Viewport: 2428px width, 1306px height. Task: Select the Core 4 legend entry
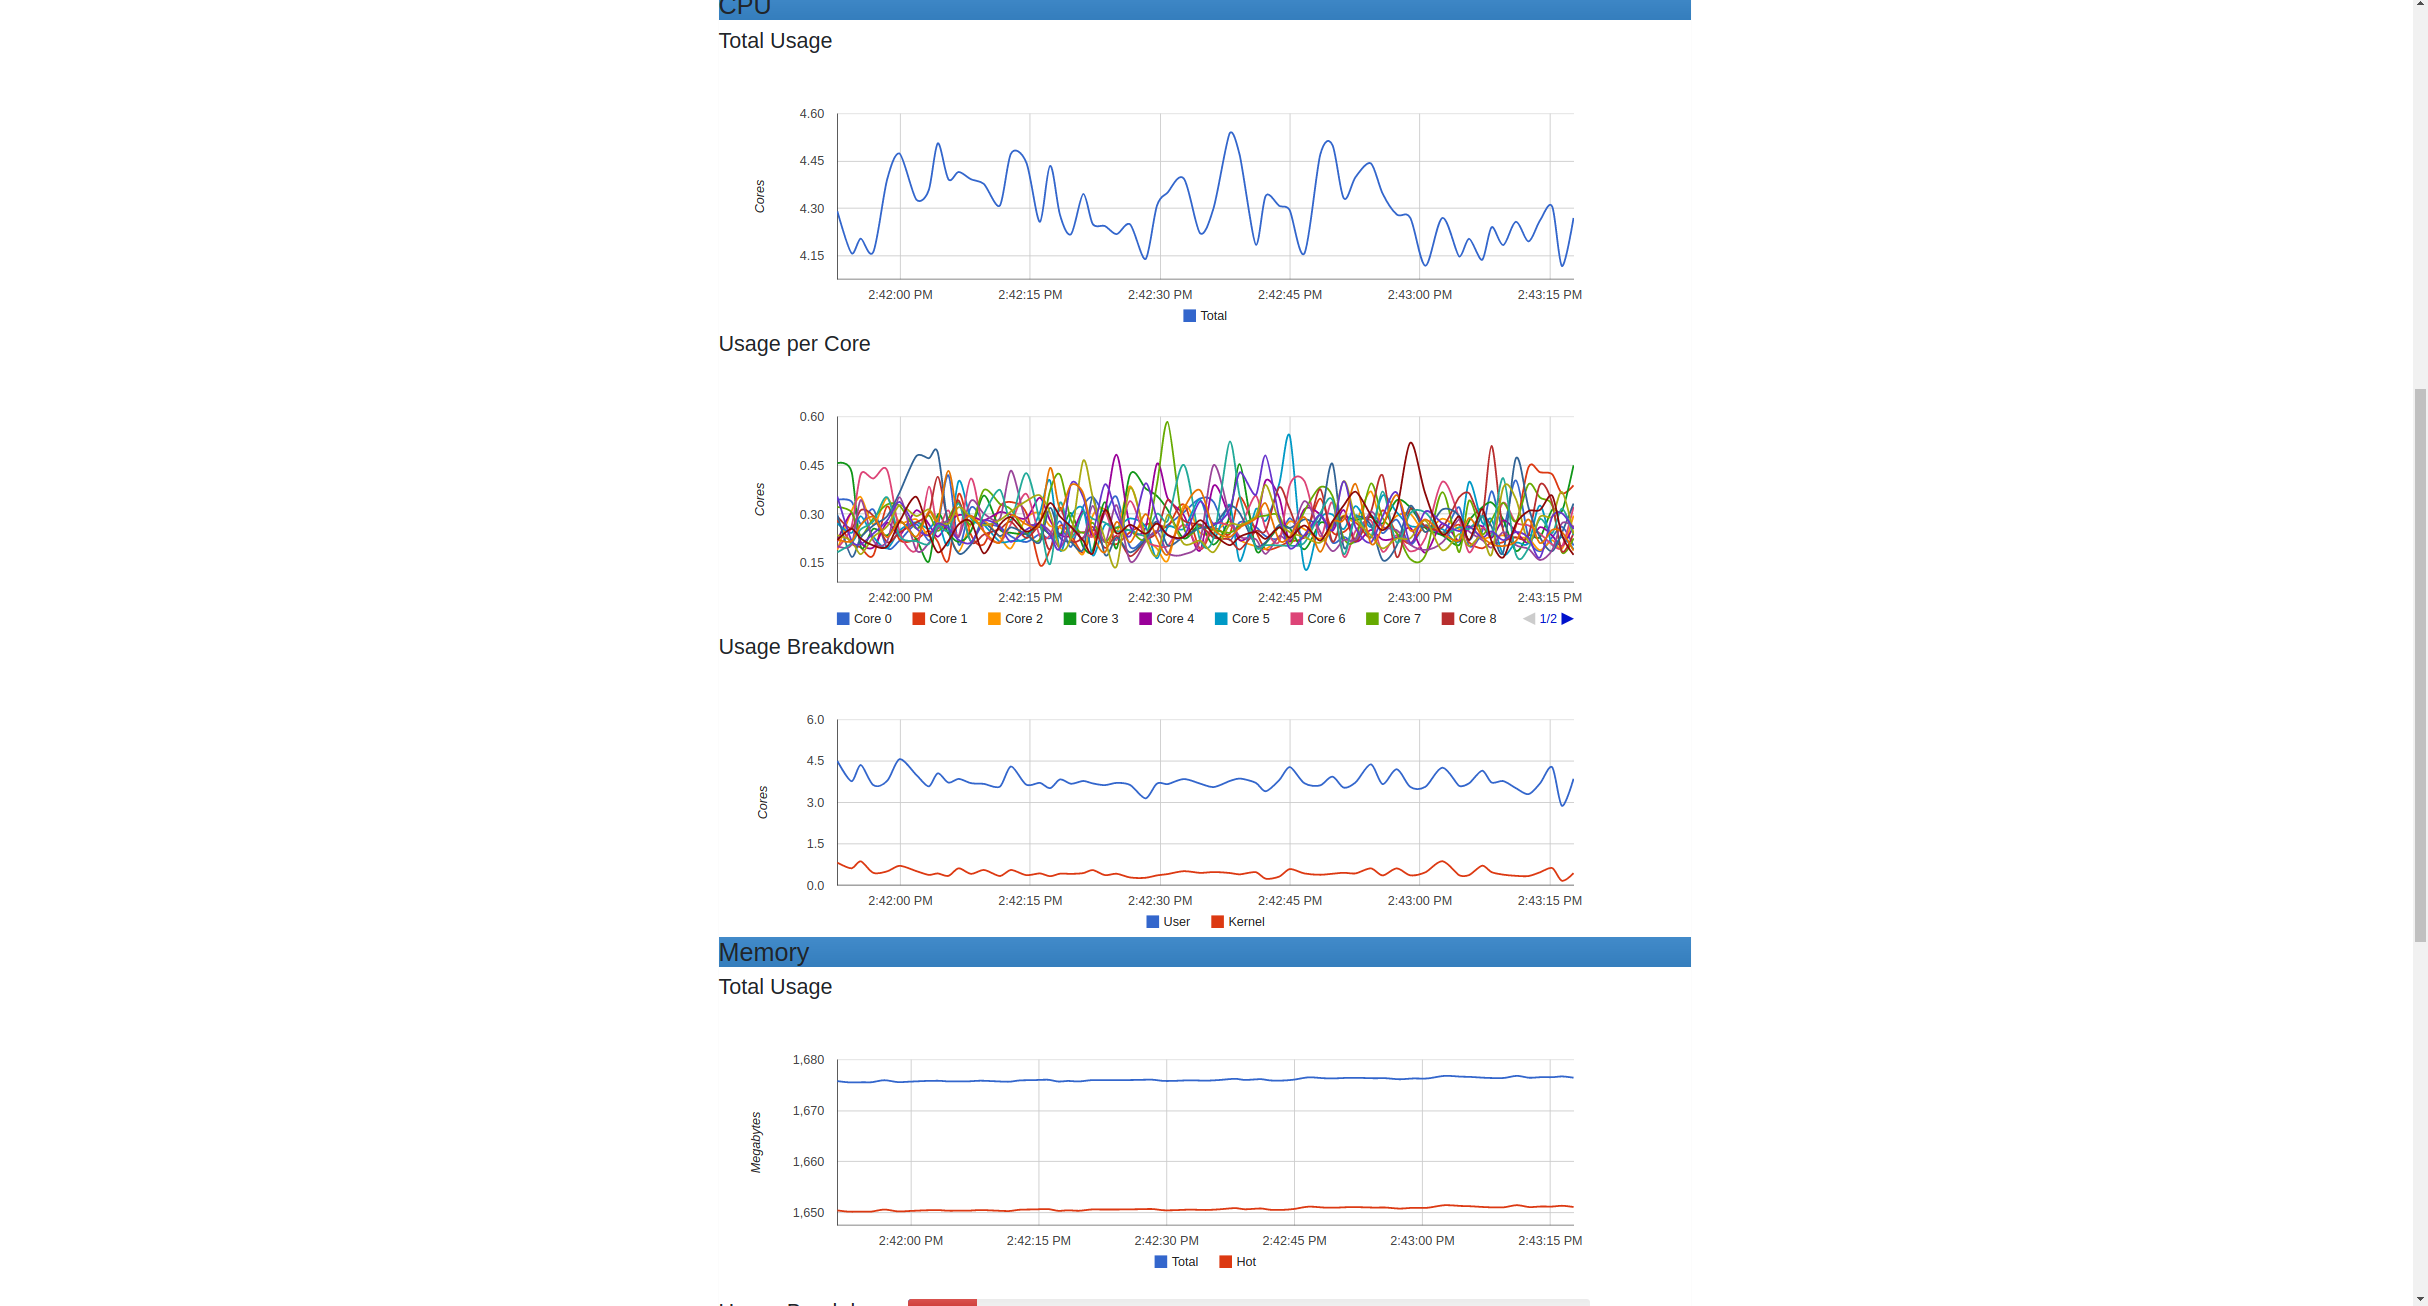pyautogui.click(x=1166, y=619)
